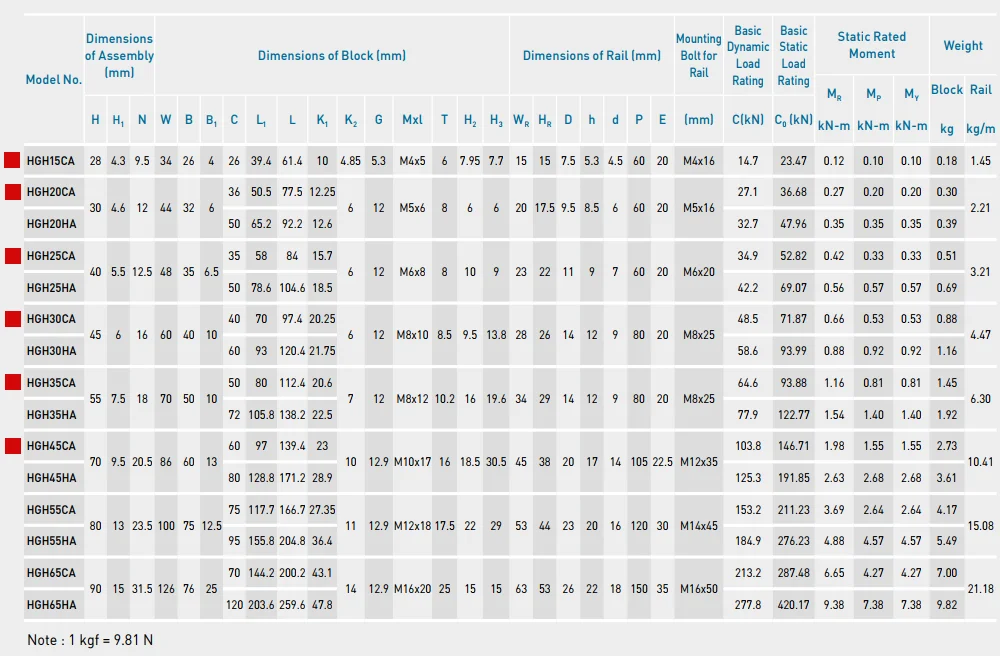The width and height of the screenshot is (1000, 656).
Task: Select the rail weight value '2.21'
Action: (980, 208)
